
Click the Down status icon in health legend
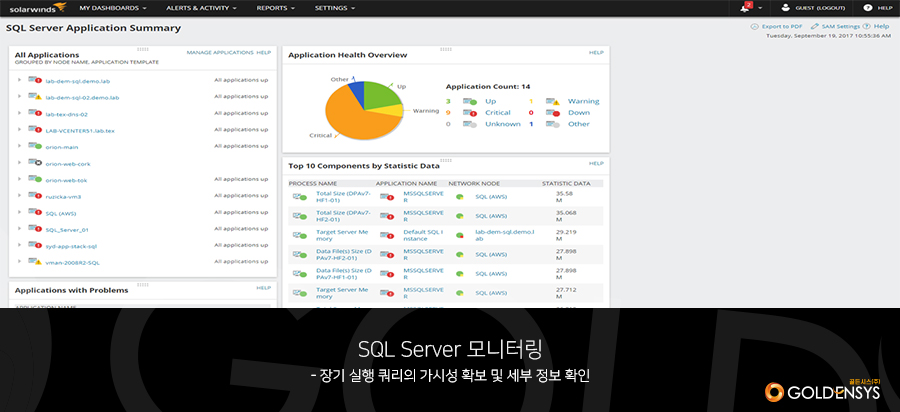coord(553,113)
